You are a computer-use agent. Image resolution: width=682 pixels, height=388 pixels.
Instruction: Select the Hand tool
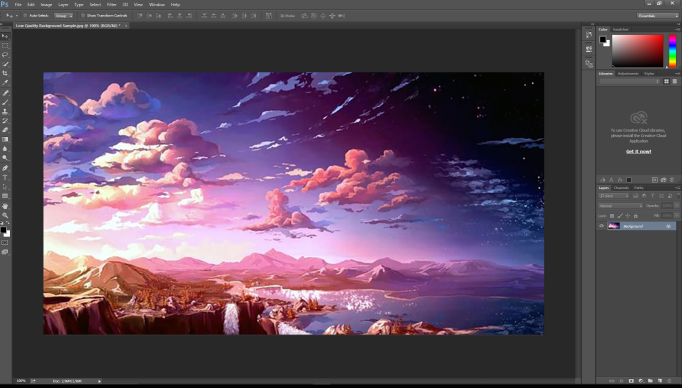pyautogui.click(x=5, y=206)
